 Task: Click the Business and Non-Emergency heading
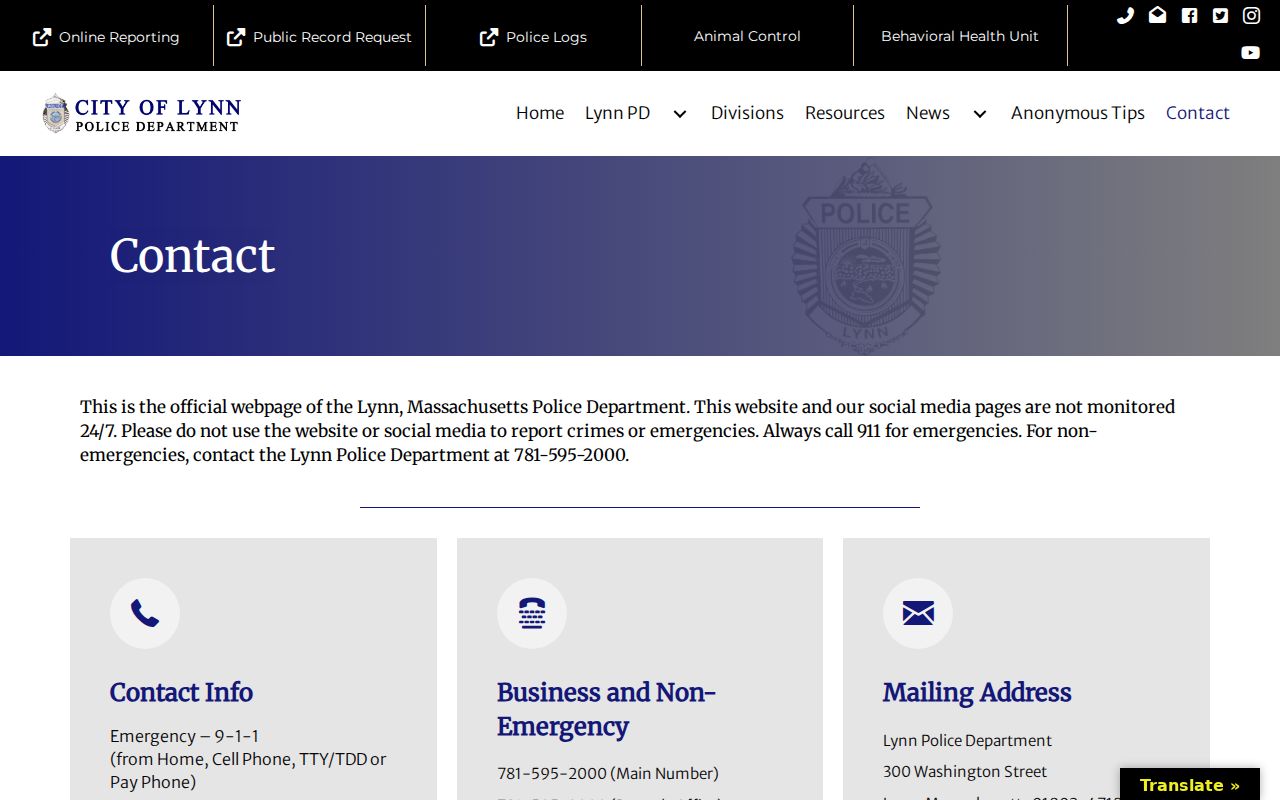(607, 709)
